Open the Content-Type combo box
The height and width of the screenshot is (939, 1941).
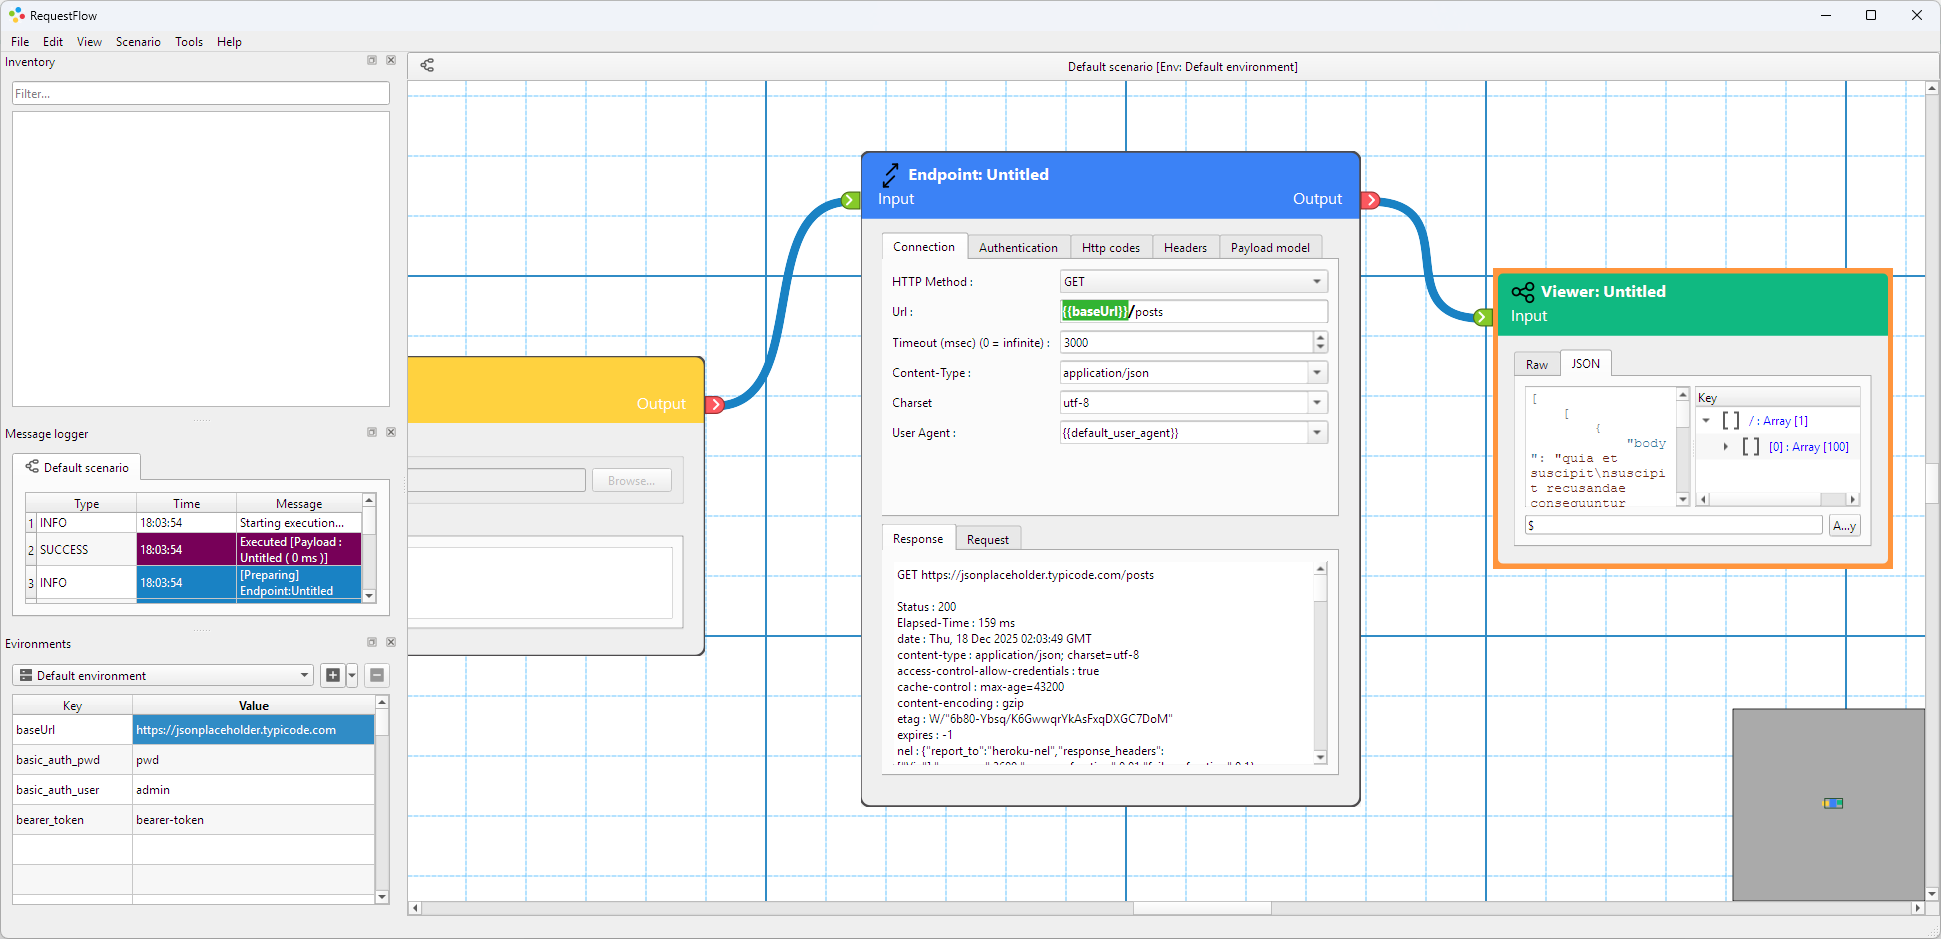click(1316, 373)
